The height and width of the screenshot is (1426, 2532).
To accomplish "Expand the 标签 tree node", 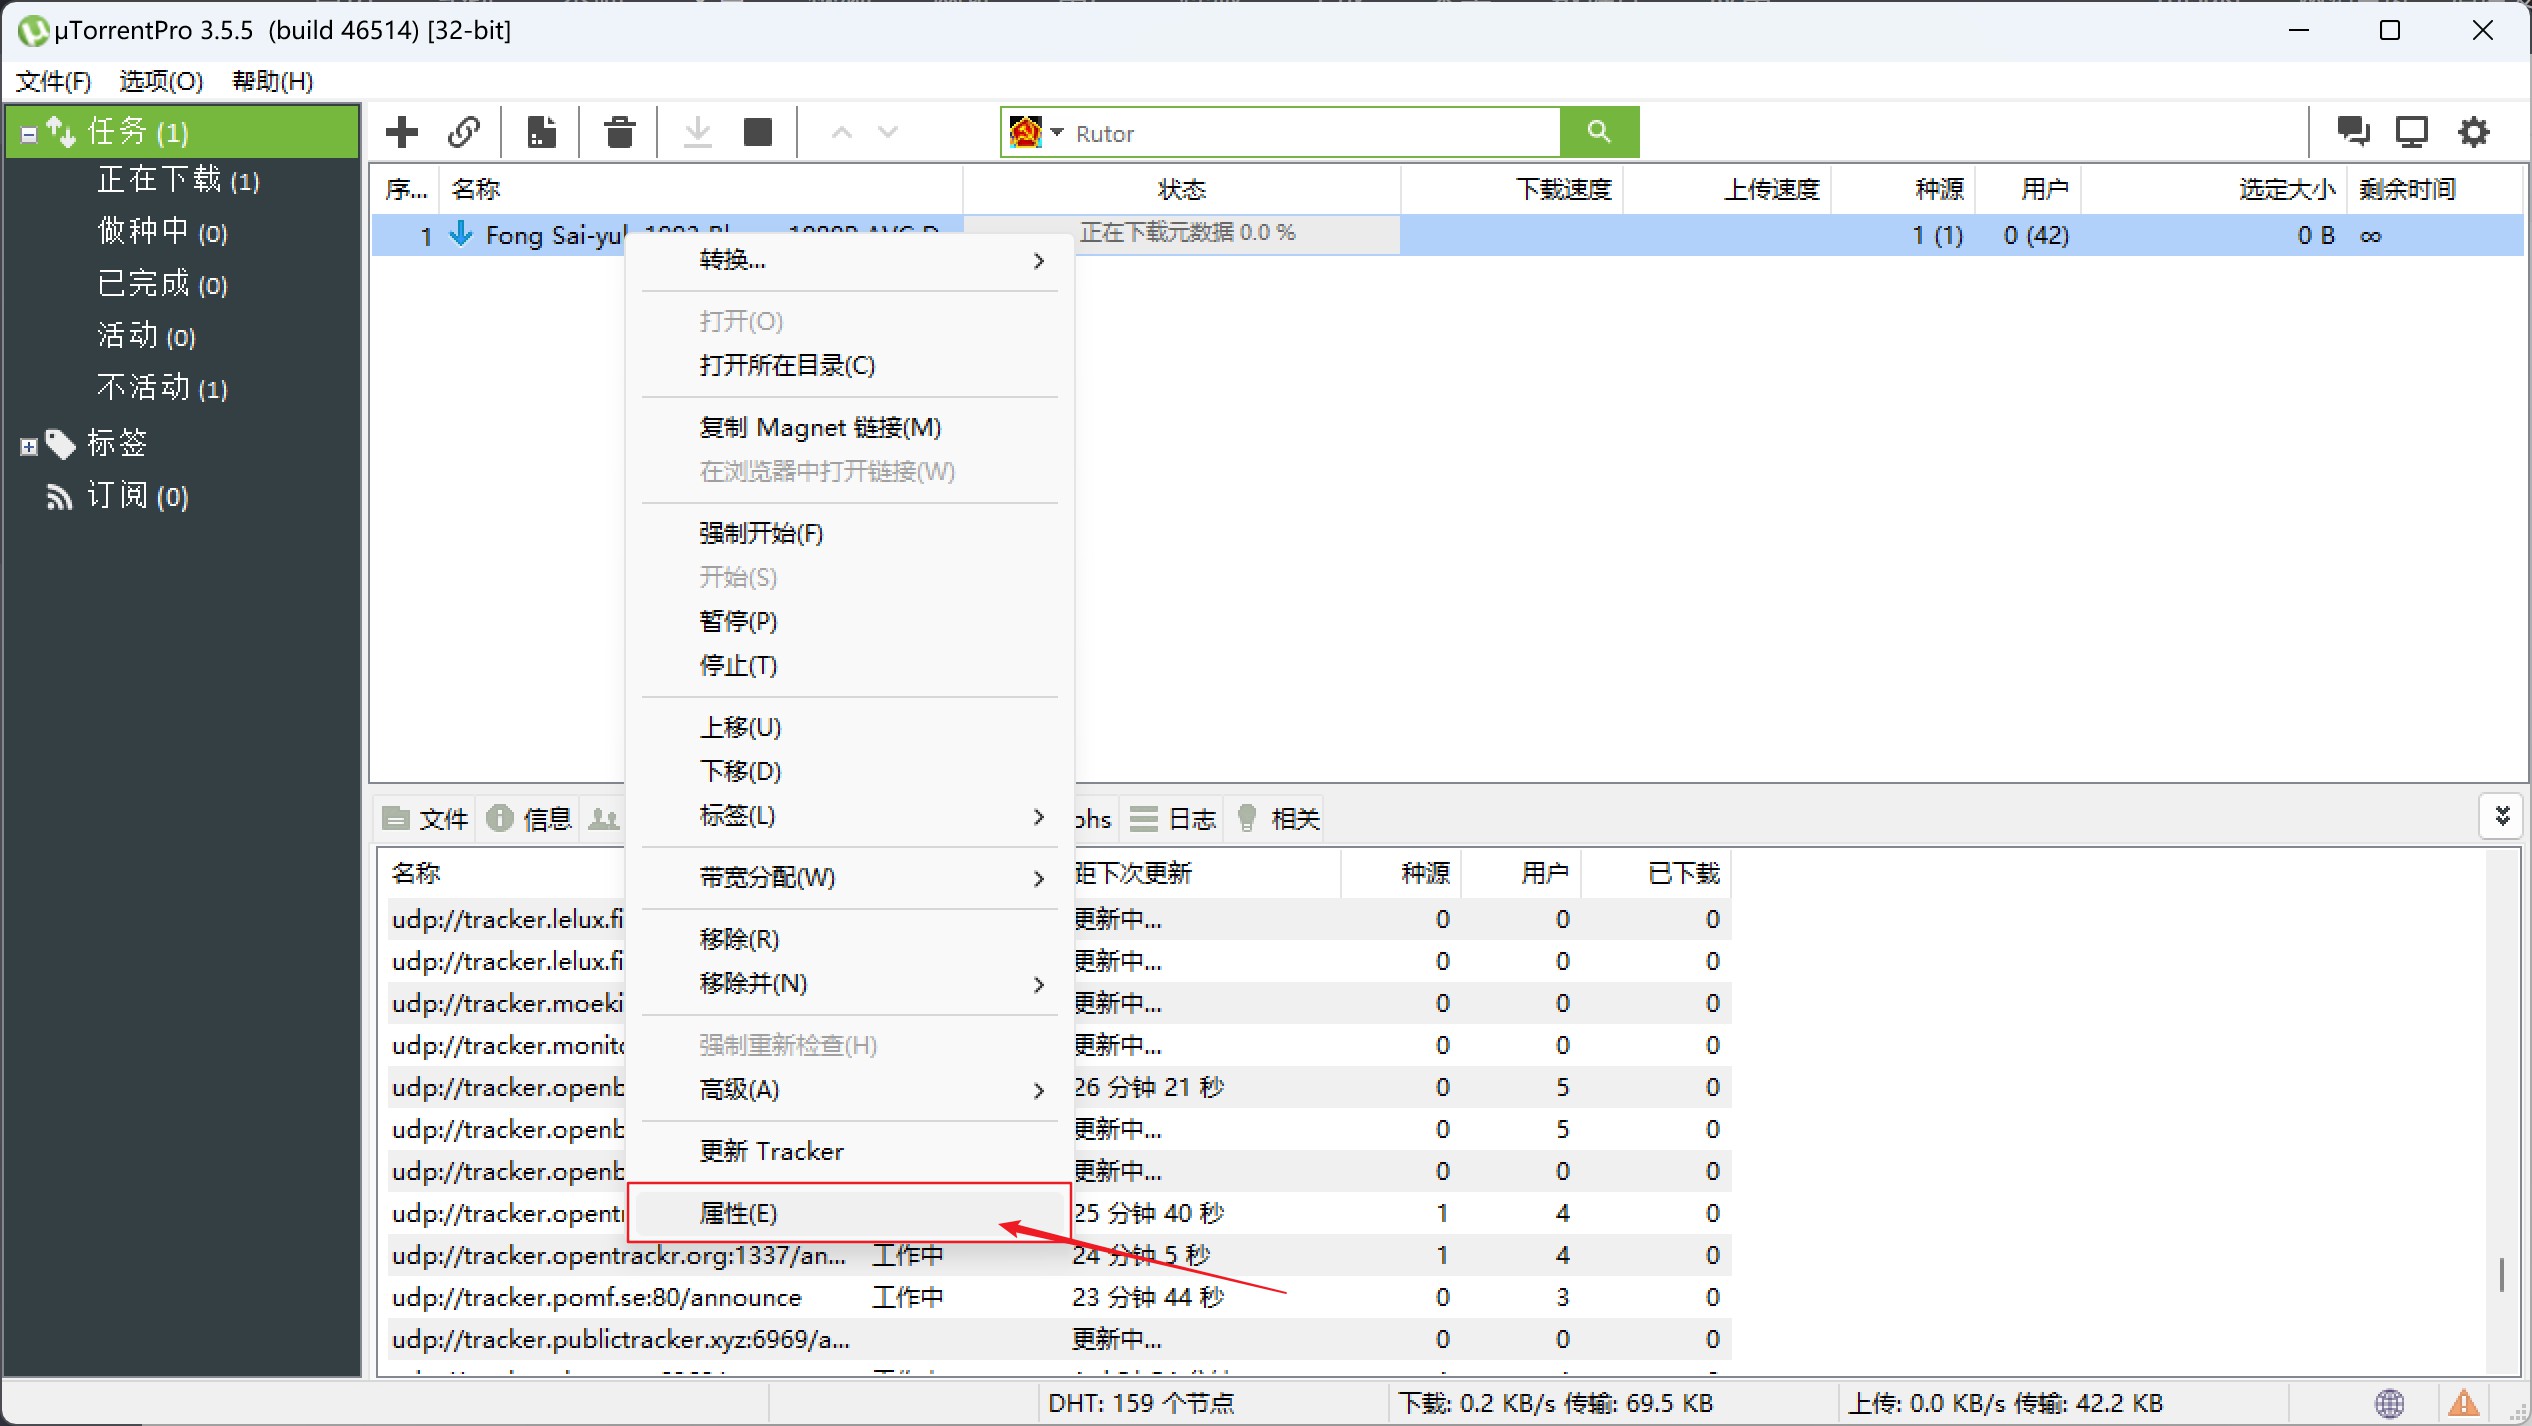I will click(x=29, y=447).
